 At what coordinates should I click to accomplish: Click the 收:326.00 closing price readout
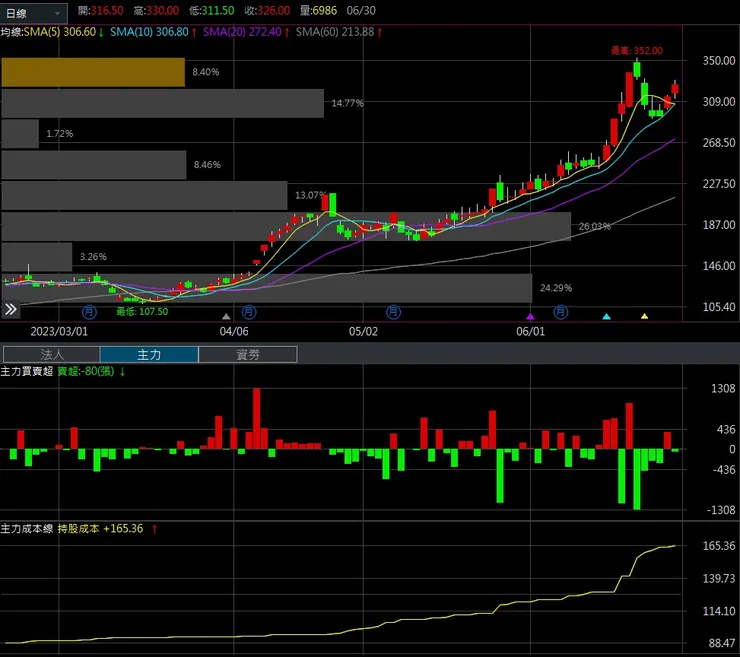tap(267, 10)
